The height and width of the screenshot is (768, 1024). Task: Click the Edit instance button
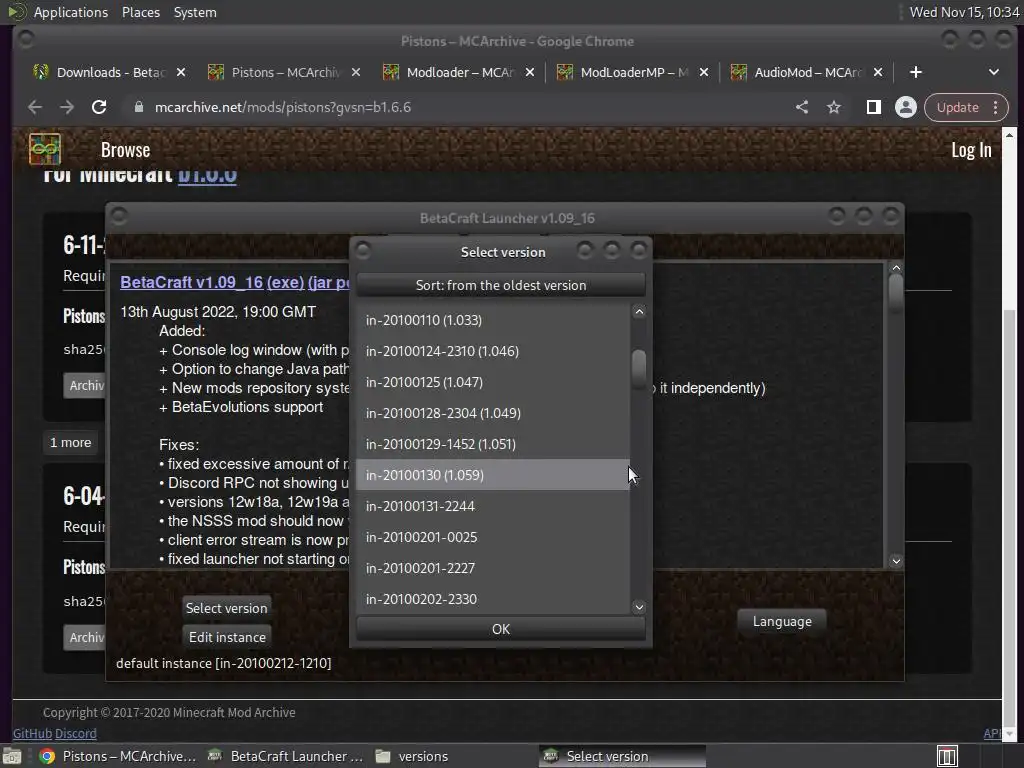click(227, 637)
